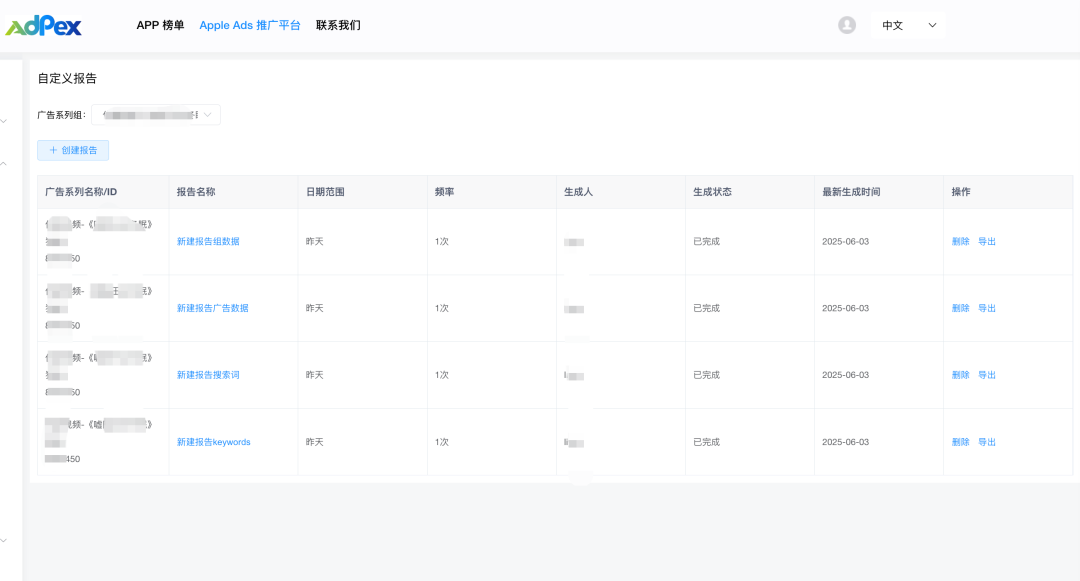Export the 新建报告组数据 report
Viewport: 1080px width, 581px height.
pos(987,241)
